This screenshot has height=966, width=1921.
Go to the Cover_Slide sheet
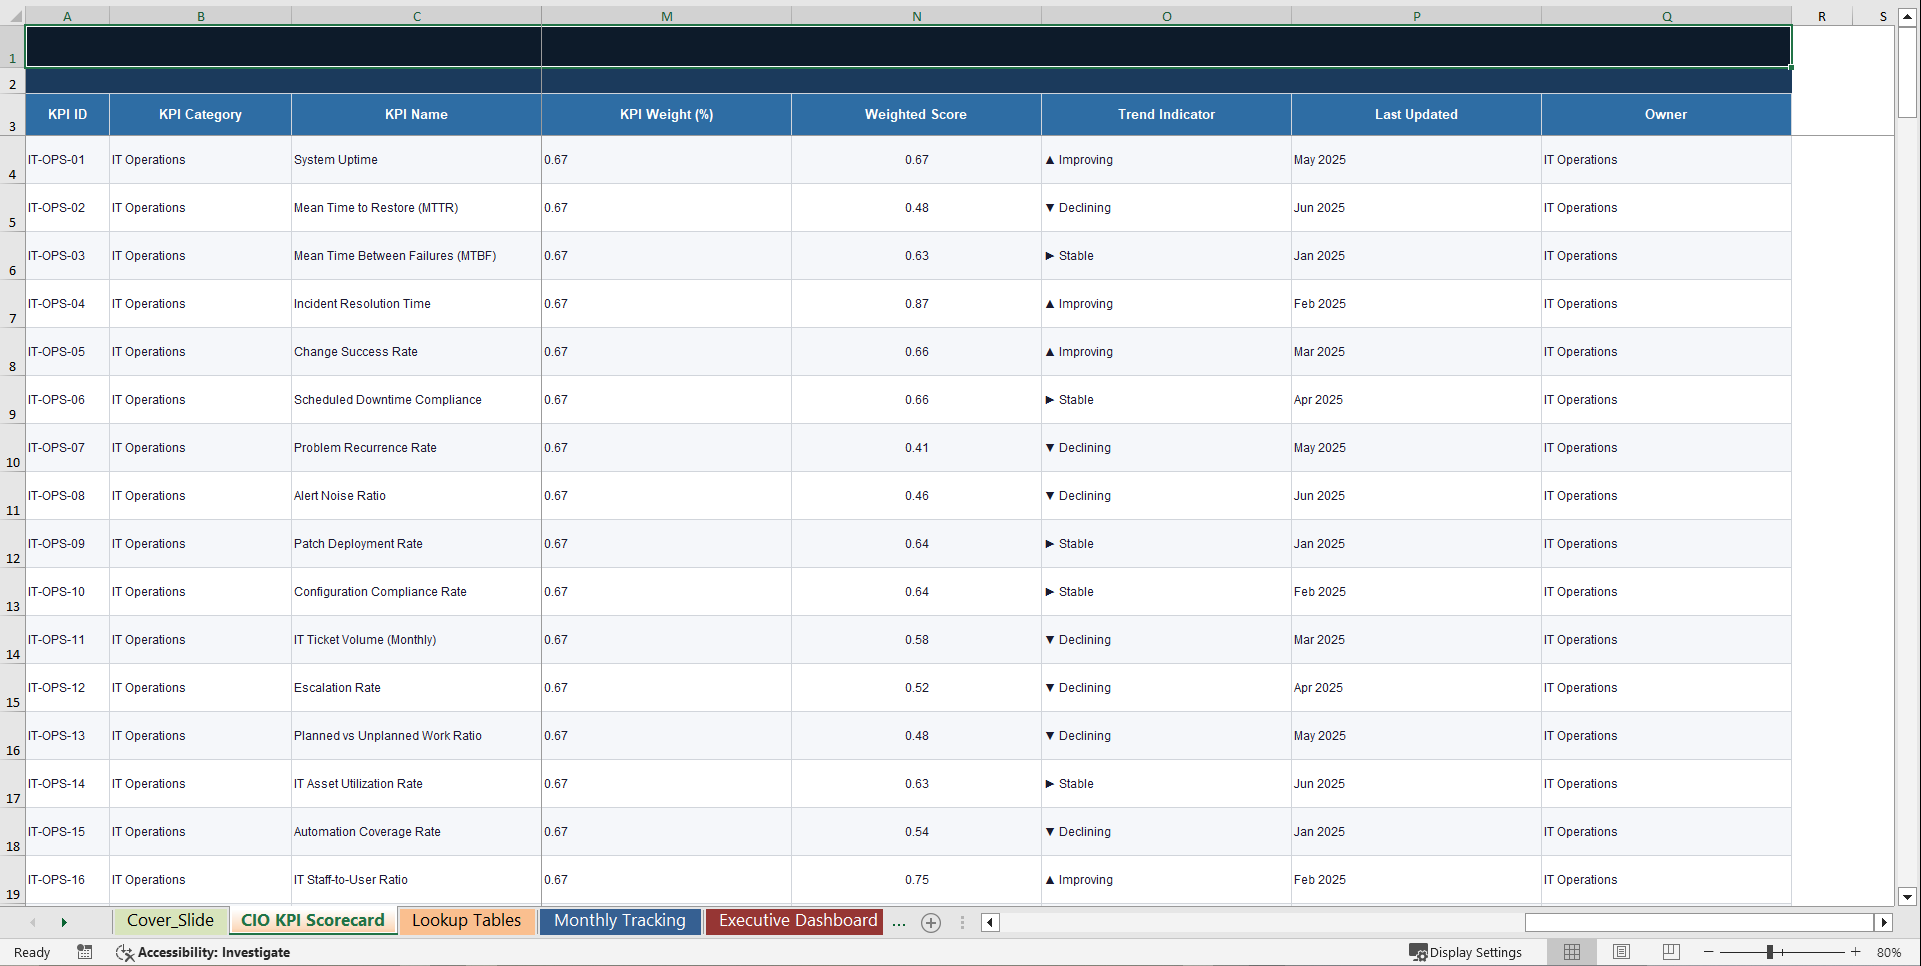pos(170,921)
